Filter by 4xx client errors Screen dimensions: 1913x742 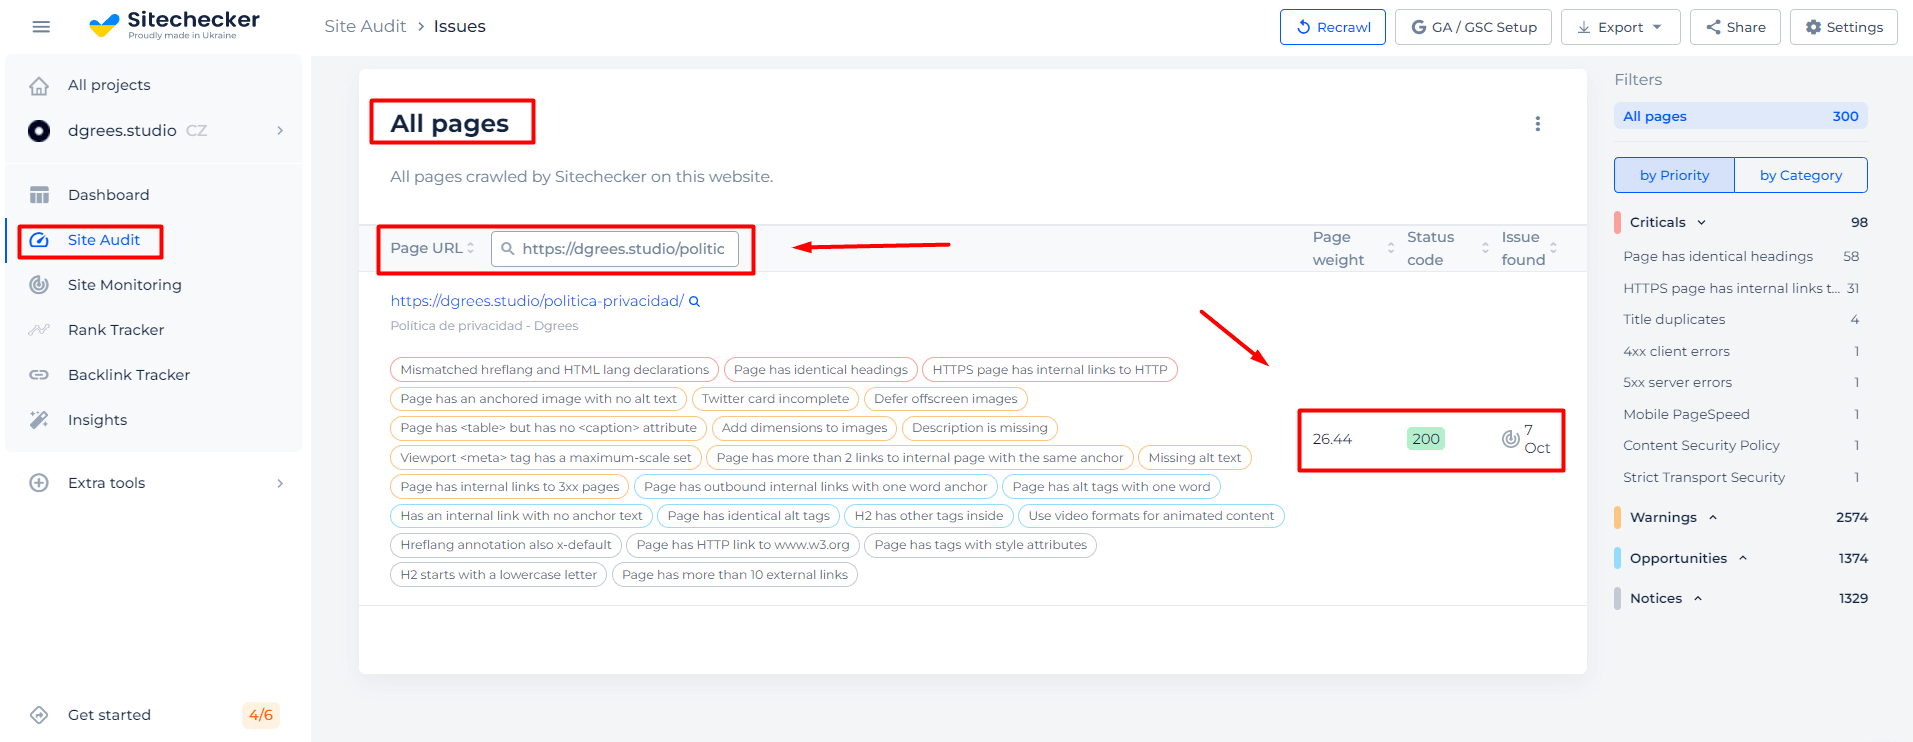coord(1740,351)
